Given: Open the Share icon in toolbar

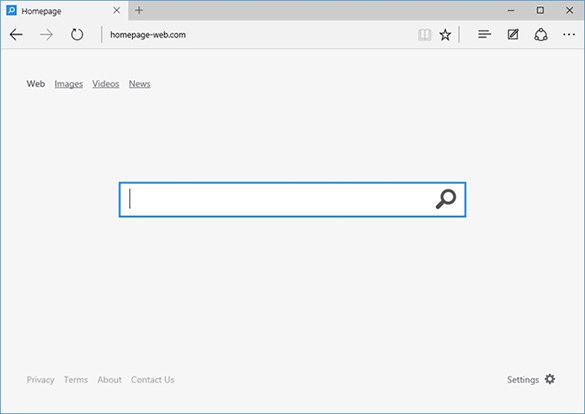Looking at the screenshot, I should pyautogui.click(x=541, y=35).
